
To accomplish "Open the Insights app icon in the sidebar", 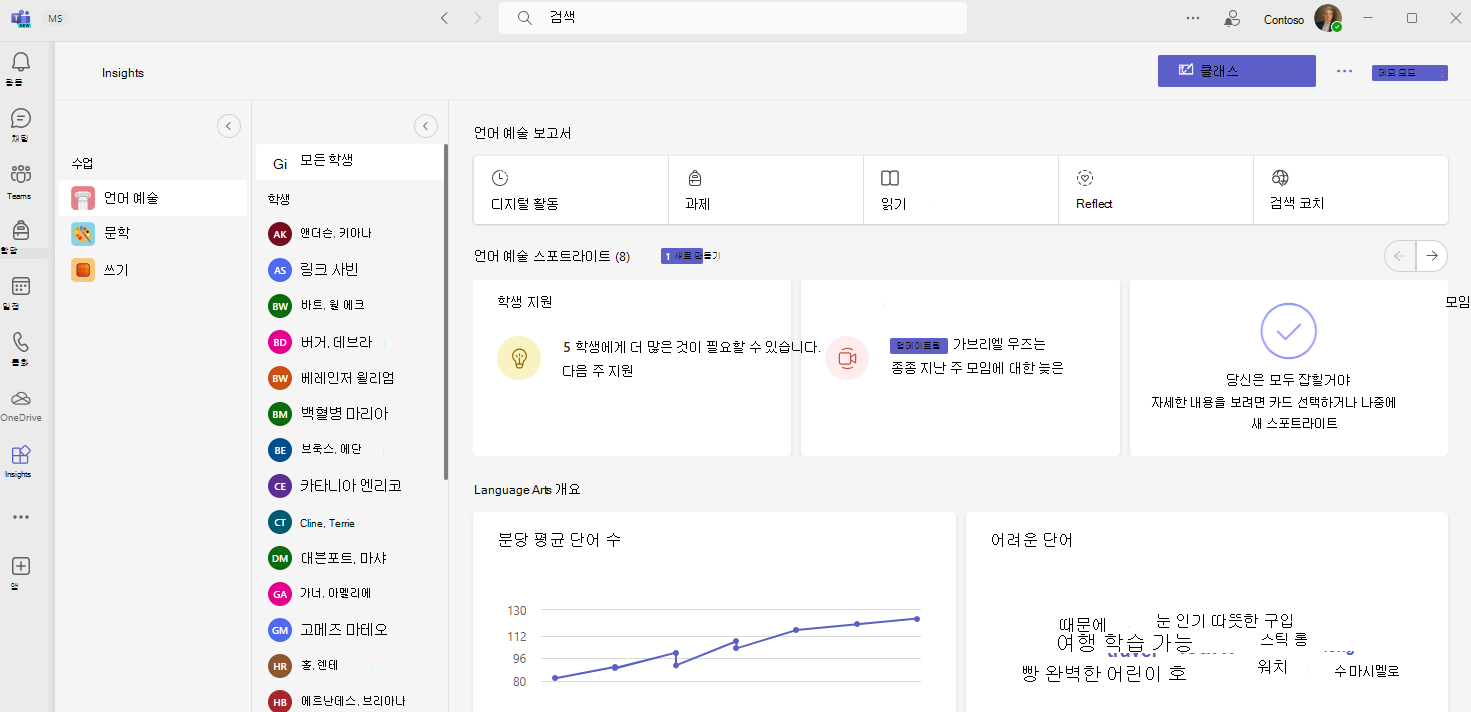I will [20, 455].
